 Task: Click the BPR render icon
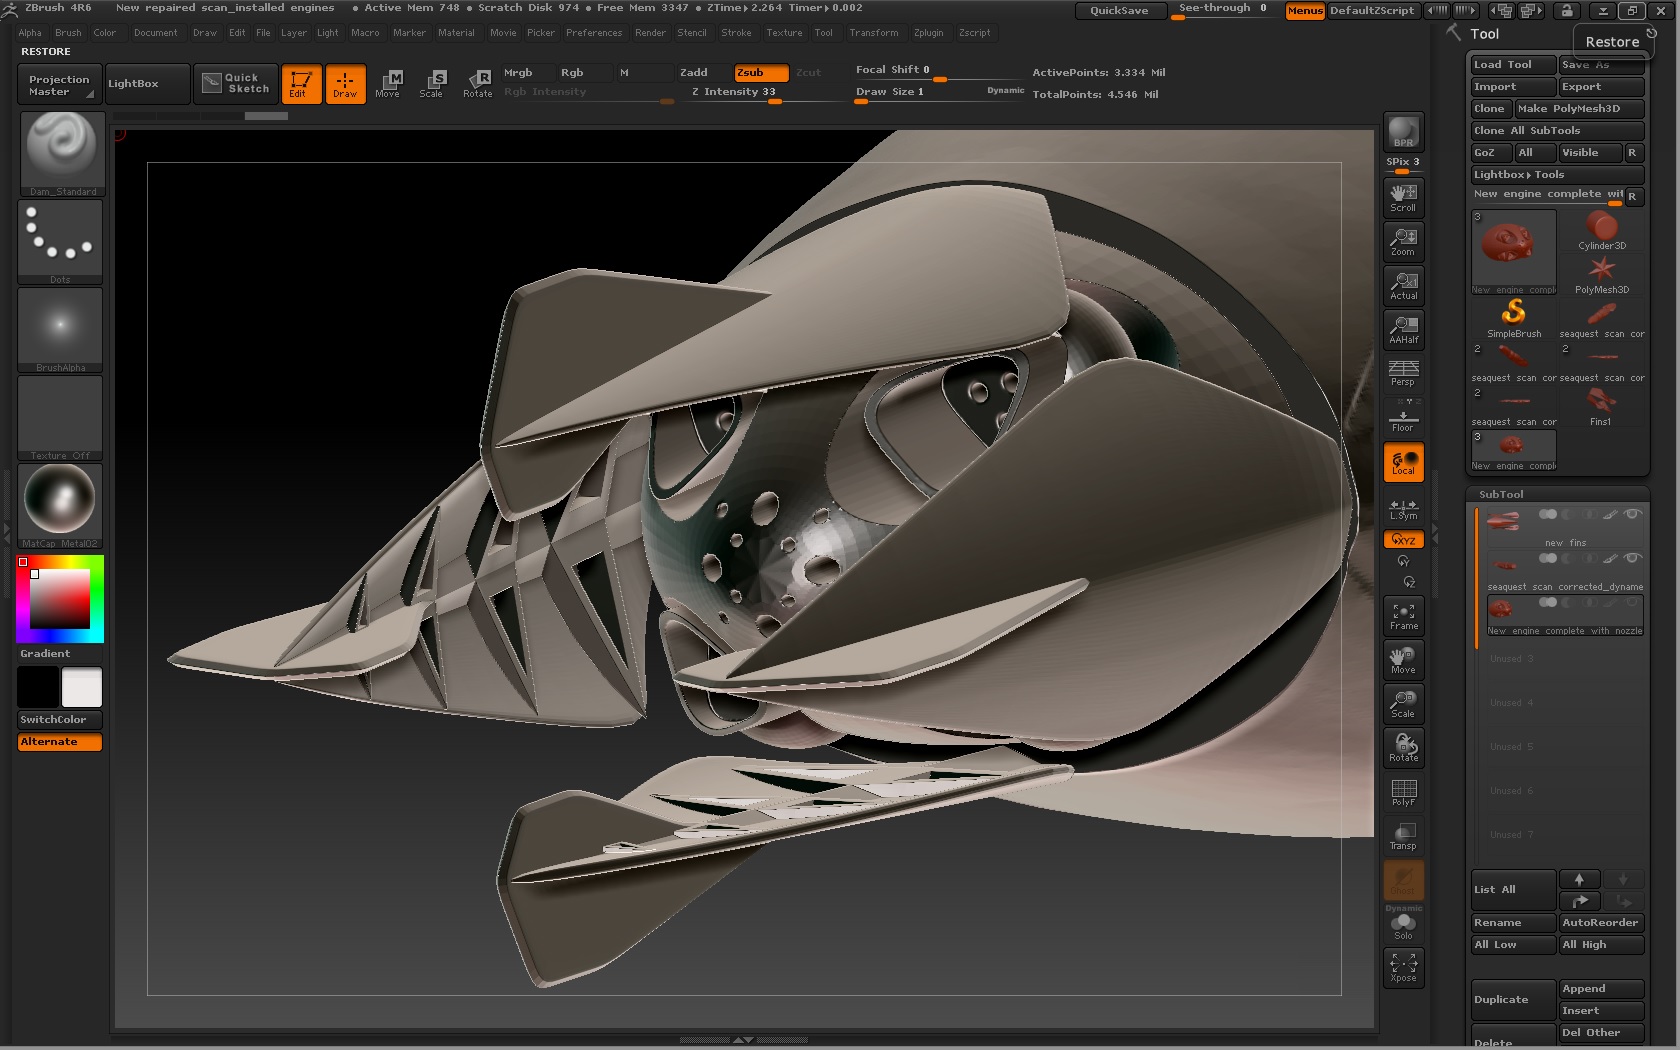click(1403, 133)
